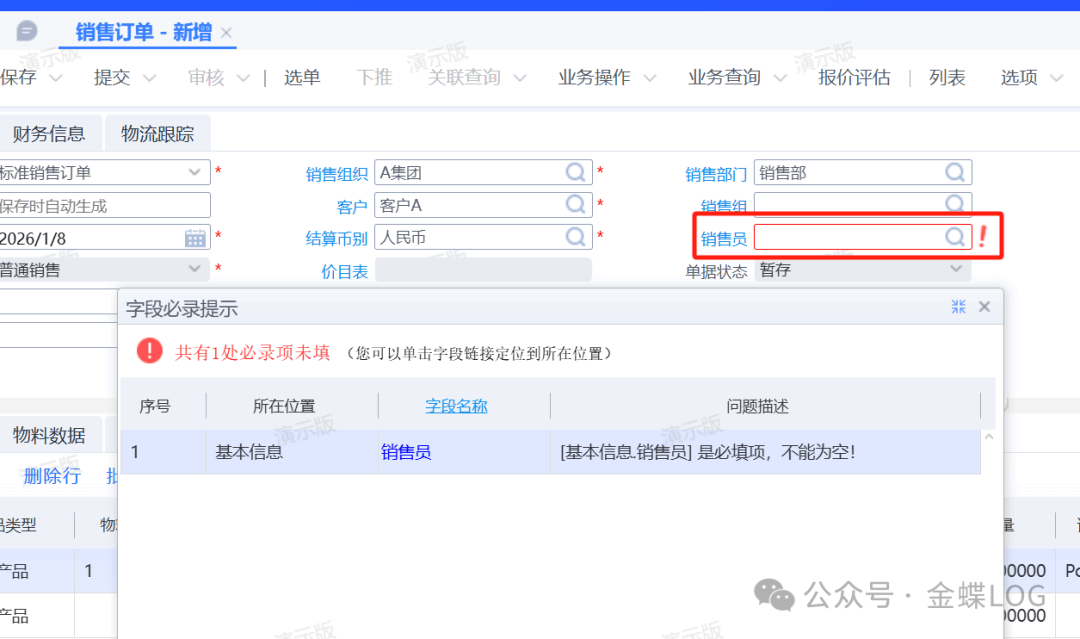1080x639 pixels.
Task: Click the search icon in 销售组织 field
Action: click(x=576, y=172)
